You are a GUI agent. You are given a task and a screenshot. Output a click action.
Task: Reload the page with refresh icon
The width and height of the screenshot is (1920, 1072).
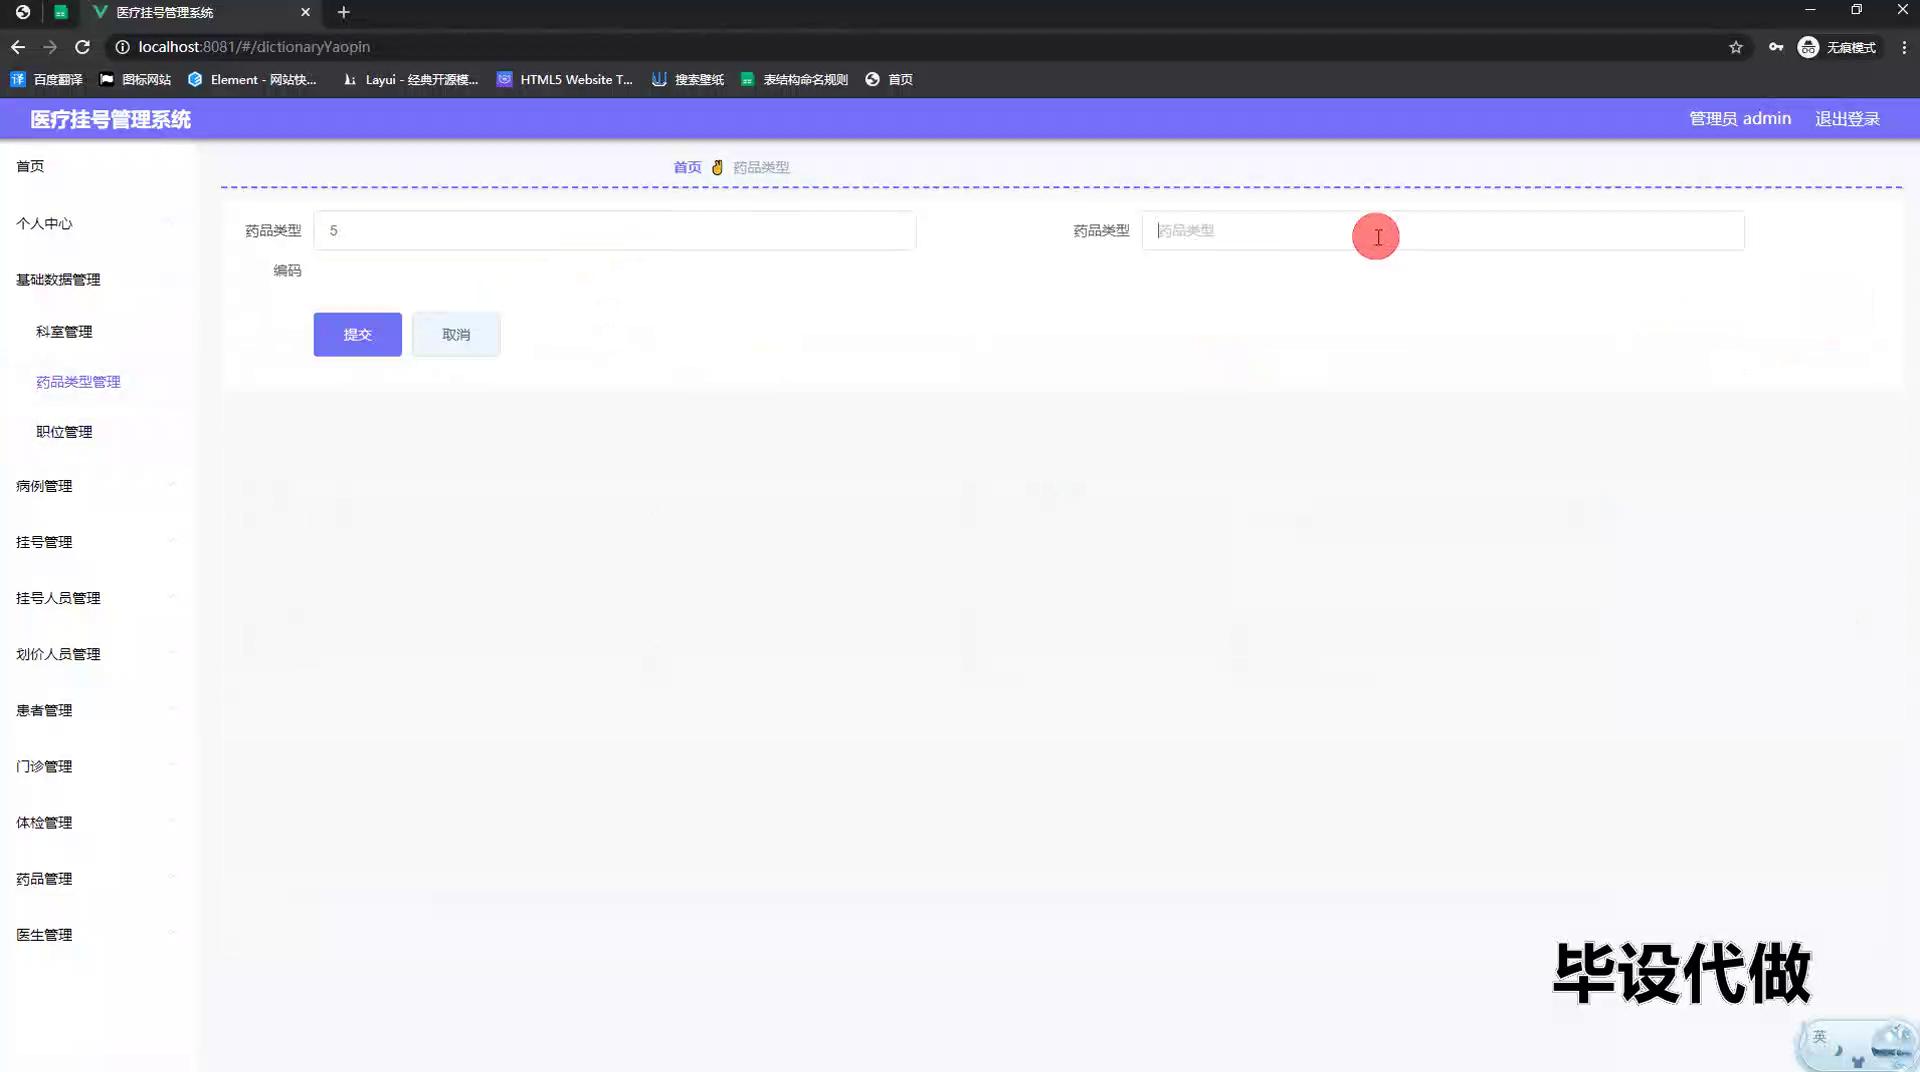tap(83, 47)
